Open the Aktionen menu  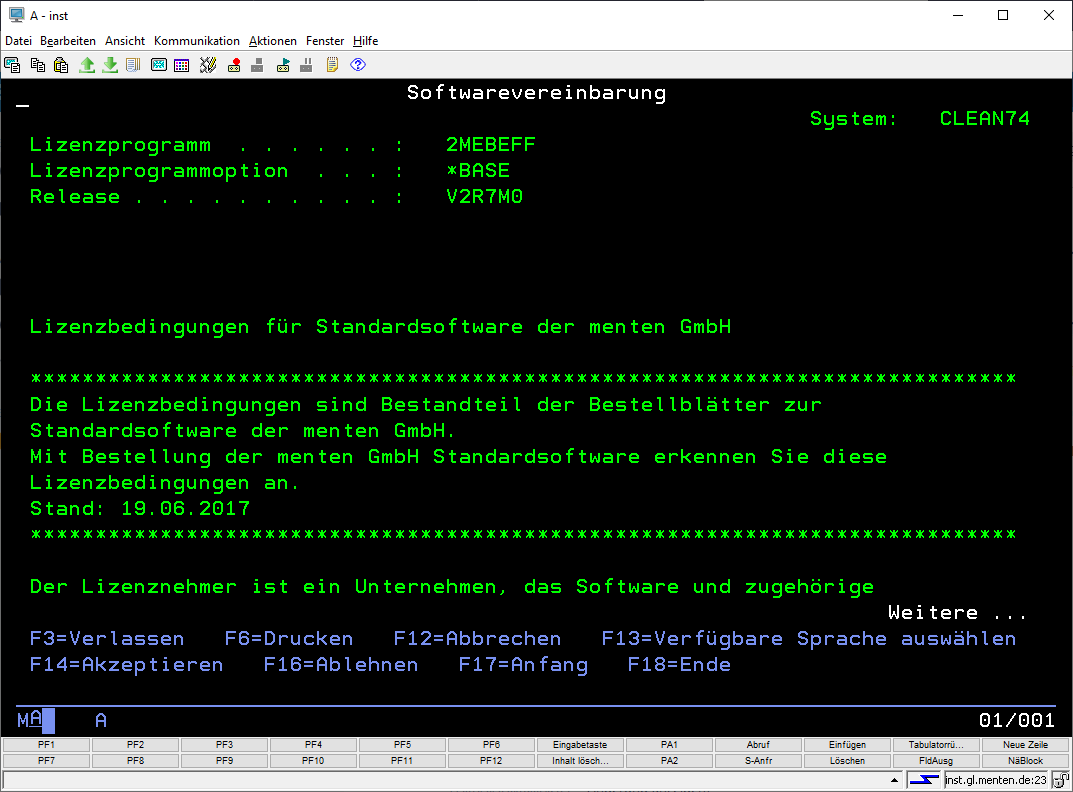[x=272, y=41]
